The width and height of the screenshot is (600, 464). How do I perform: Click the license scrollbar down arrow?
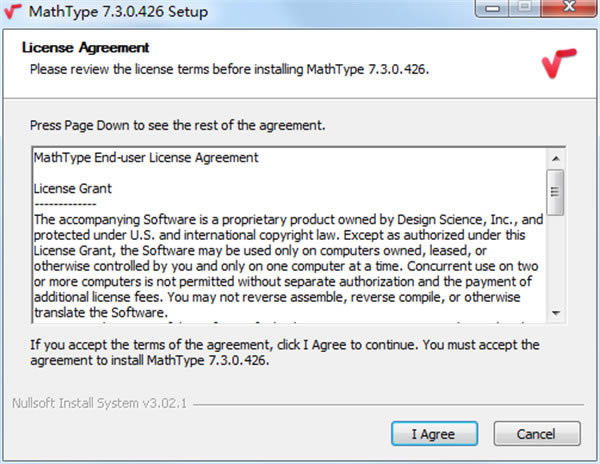(555, 313)
